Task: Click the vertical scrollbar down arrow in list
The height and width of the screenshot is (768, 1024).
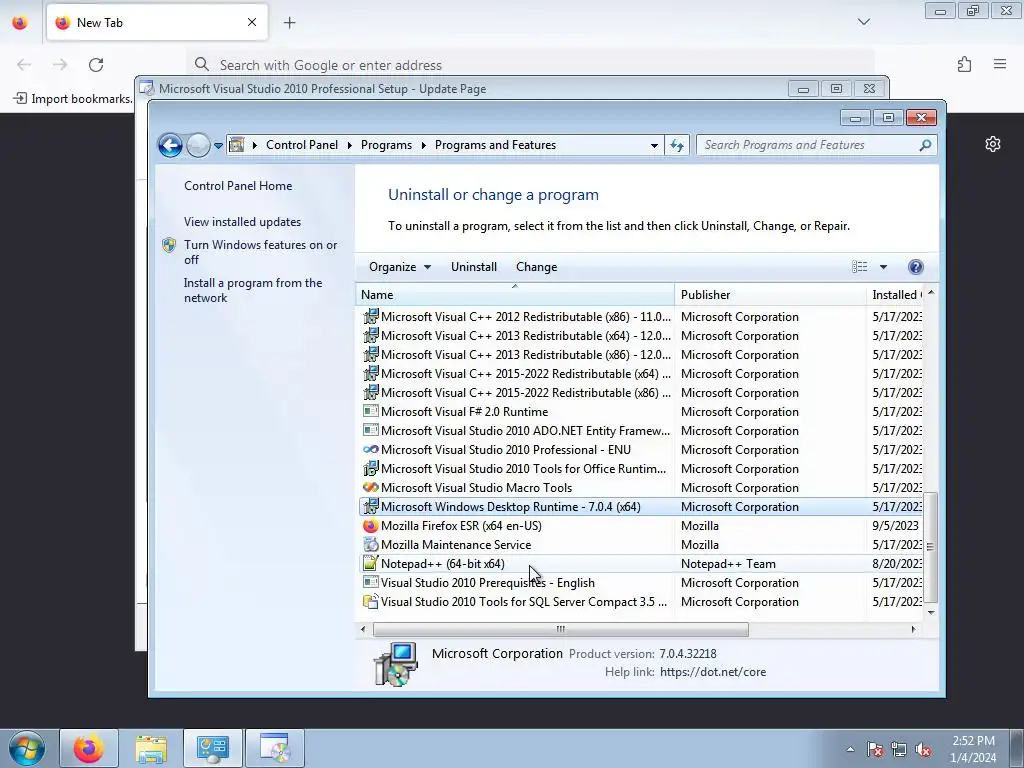Action: click(931, 612)
